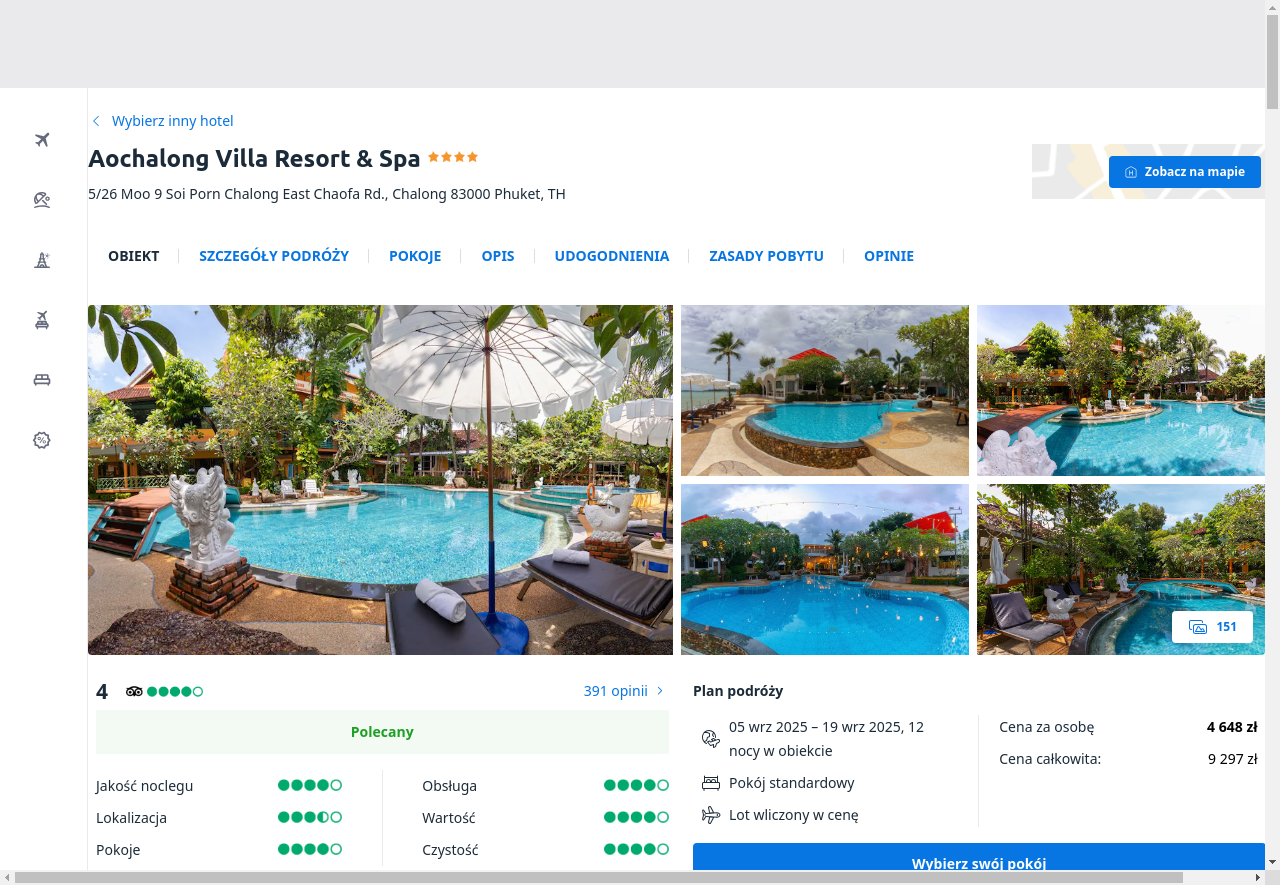Image resolution: width=1280 pixels, height=885 pixels.
Task: Select the beach umbrella vacation icon
Action: 42,200
